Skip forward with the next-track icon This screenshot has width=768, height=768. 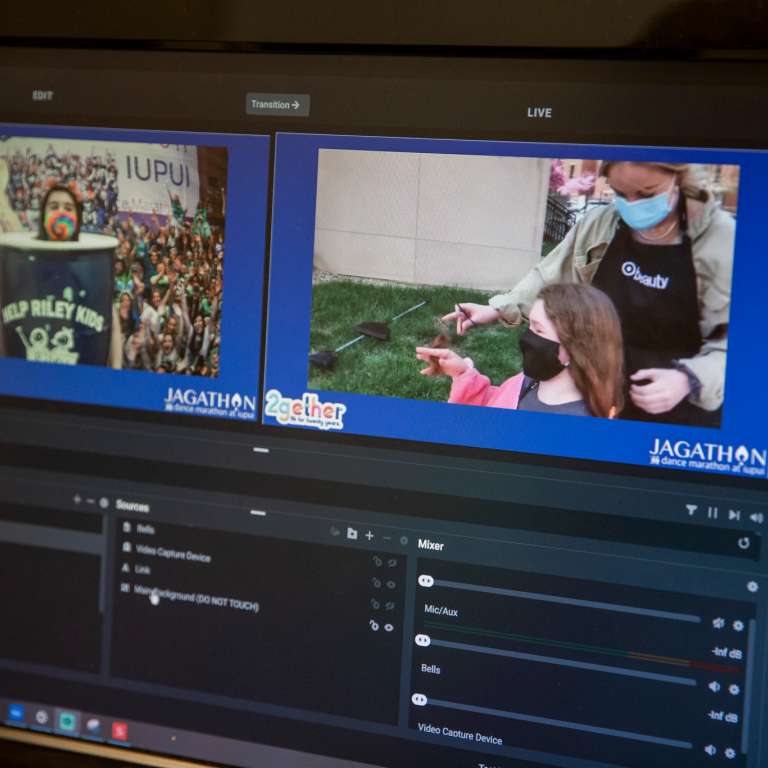[x=734, y=515]
